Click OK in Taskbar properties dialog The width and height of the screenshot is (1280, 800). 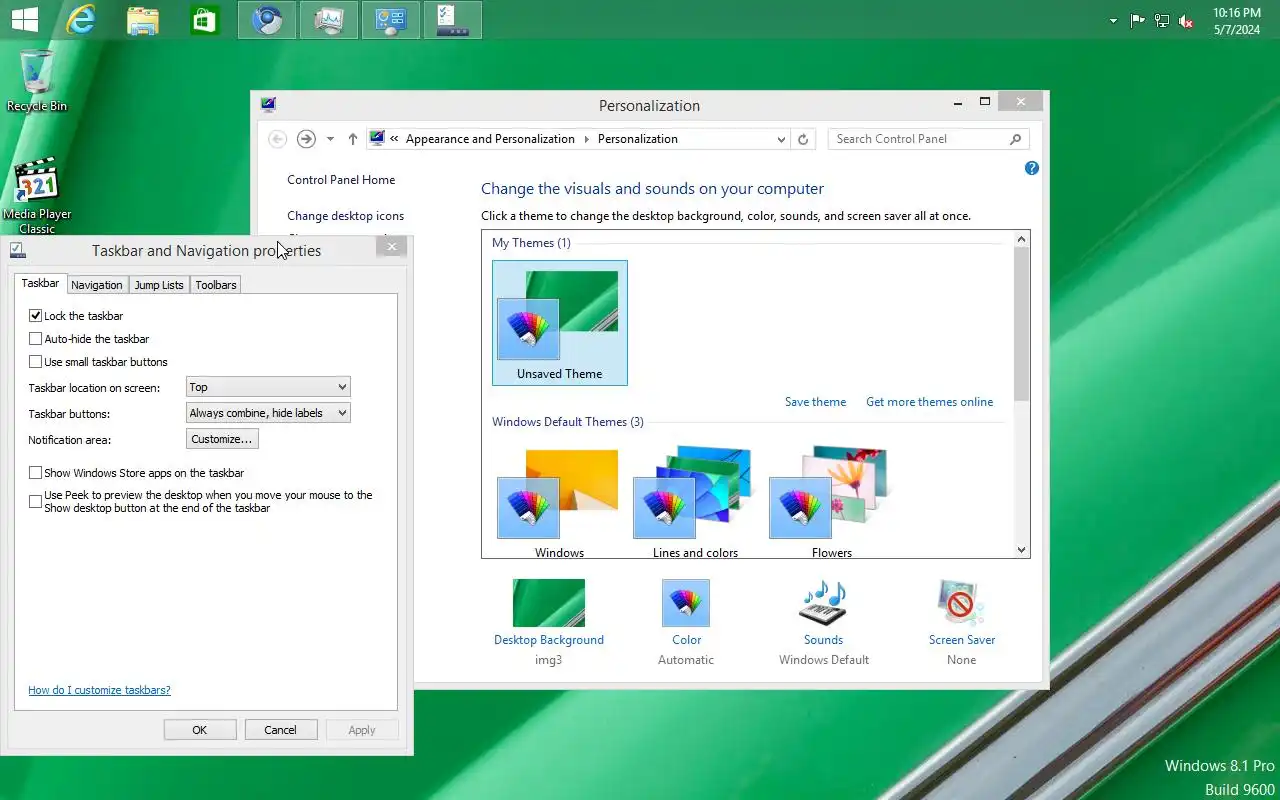[x=200, y=730]
